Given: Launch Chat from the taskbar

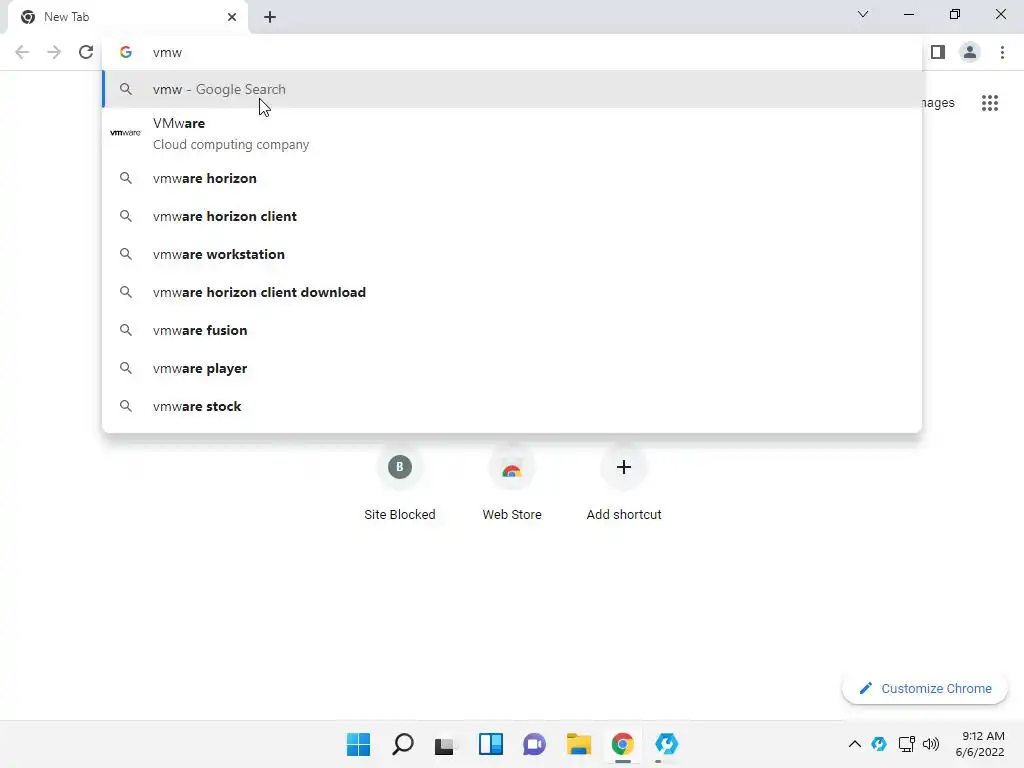Looking at the screenshot, I should [534, 744].
